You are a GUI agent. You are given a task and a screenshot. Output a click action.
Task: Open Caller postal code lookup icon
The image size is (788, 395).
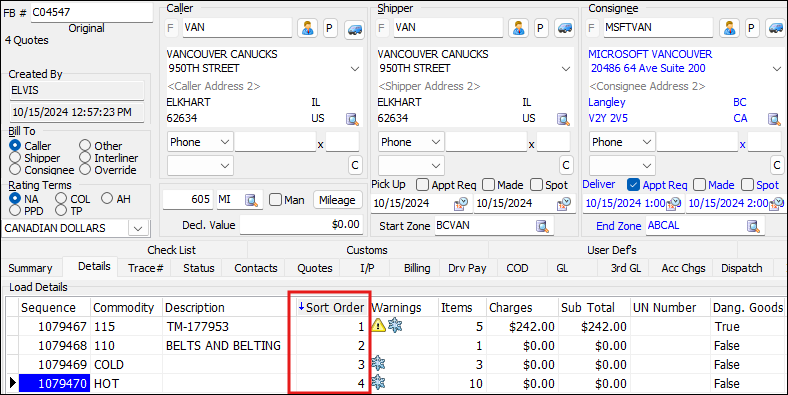pos(352,119)
